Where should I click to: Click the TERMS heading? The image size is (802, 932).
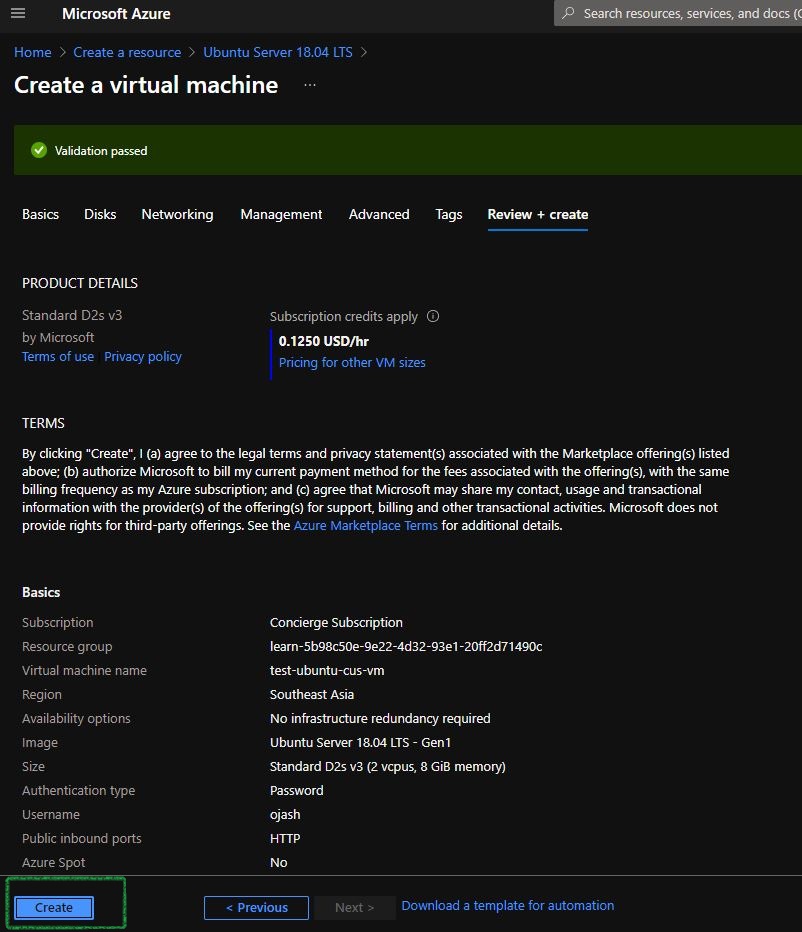coord(43,423)
